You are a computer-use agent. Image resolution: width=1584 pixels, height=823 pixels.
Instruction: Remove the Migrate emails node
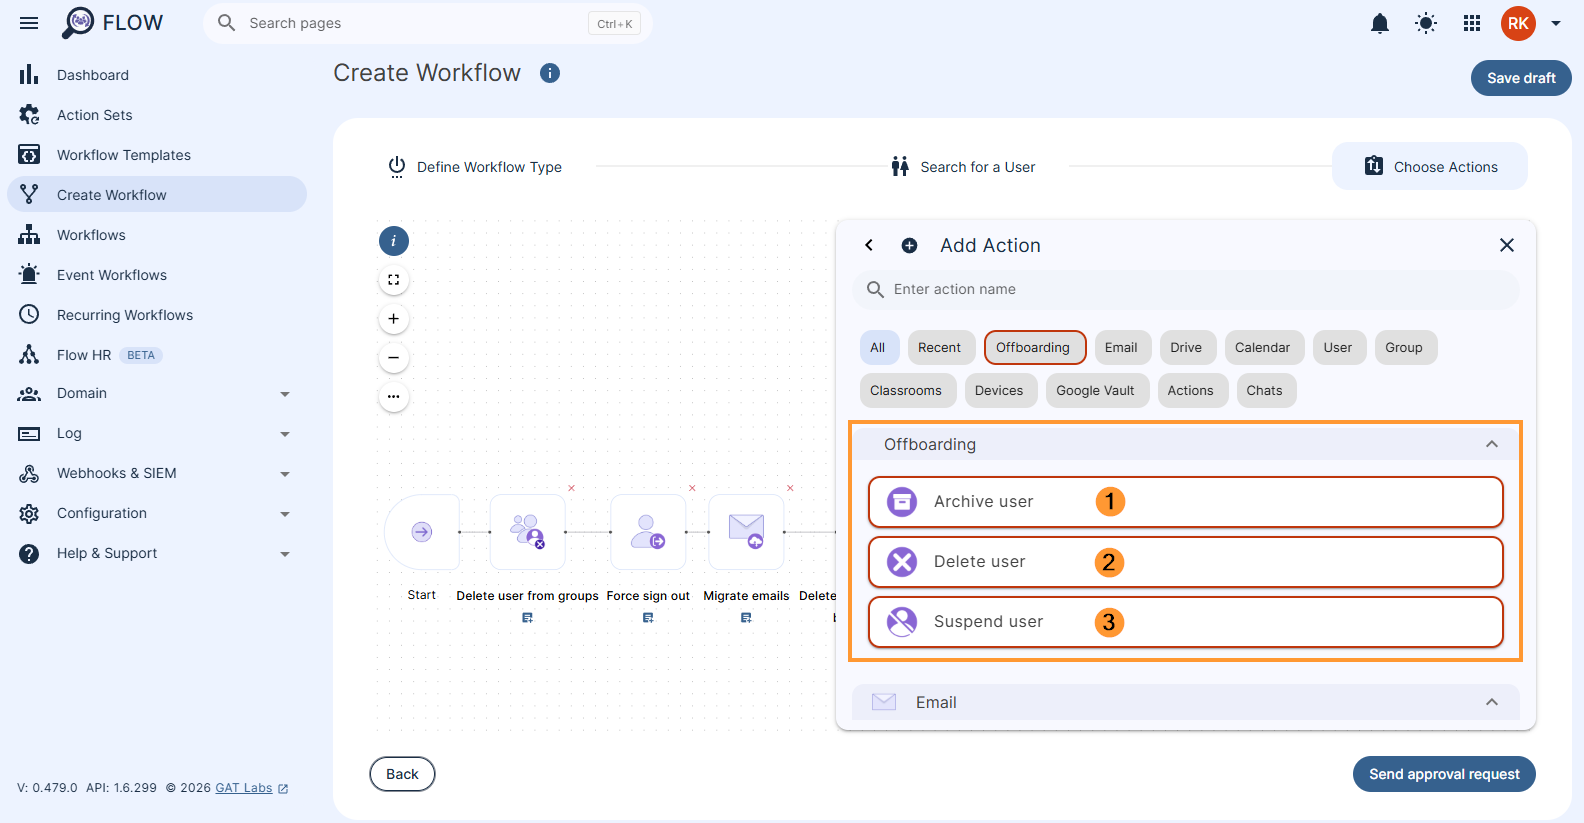790,488
